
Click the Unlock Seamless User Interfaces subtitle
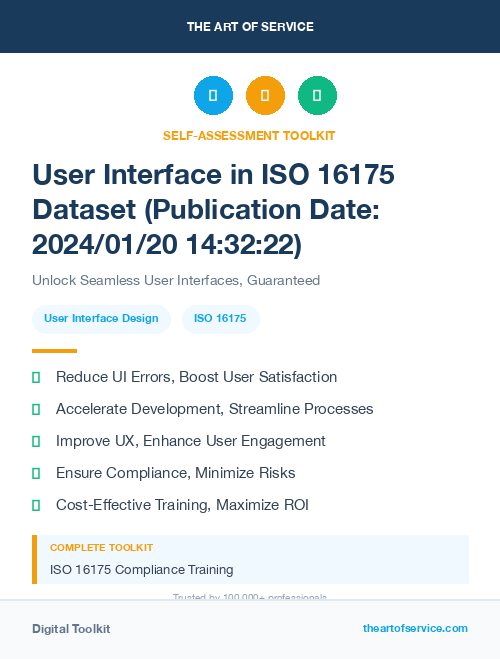[x=176, y=280]
